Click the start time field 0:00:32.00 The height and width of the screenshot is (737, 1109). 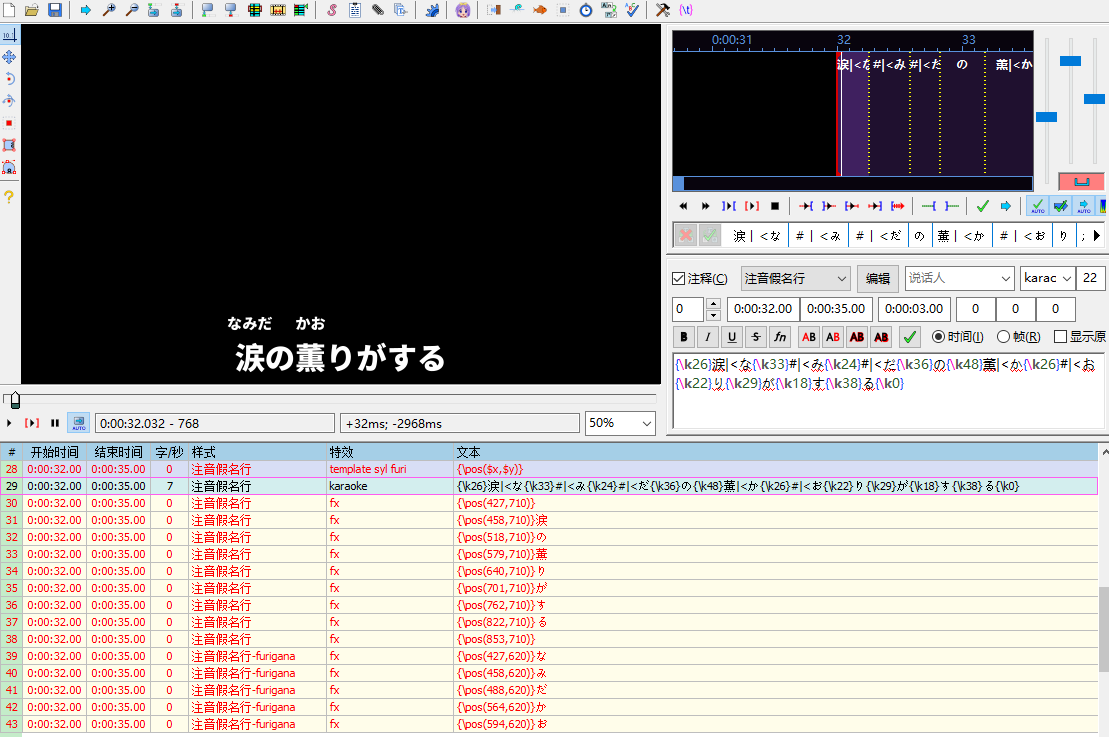pyautogui.click(x=761, y=309)
